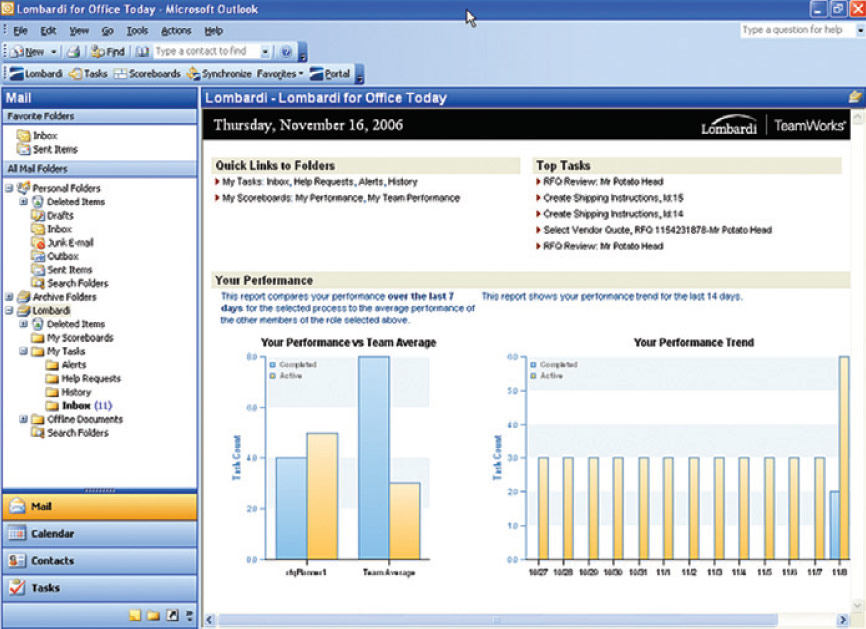The image size is (866, 629).
Task: Click the Help question mark icon
Action: tap(287, 51)
